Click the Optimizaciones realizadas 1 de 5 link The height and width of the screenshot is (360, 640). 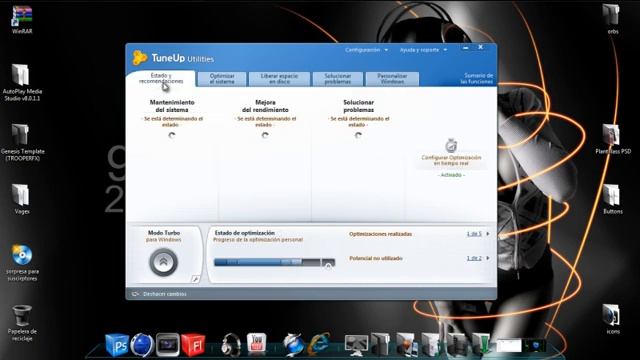[474, 234]
